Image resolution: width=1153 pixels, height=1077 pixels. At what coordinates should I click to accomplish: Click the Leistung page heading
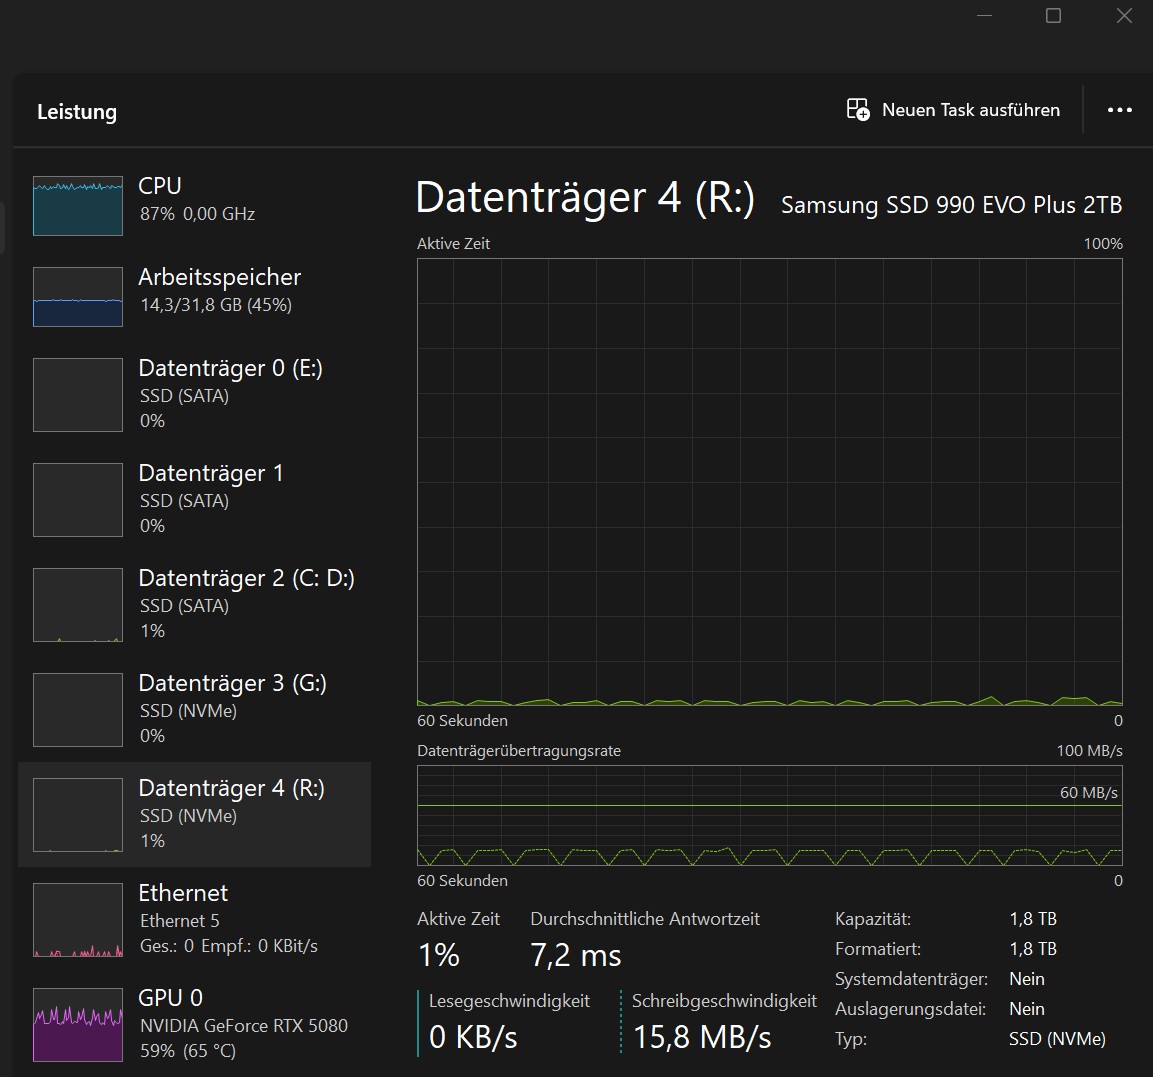[x=77, y=112]
